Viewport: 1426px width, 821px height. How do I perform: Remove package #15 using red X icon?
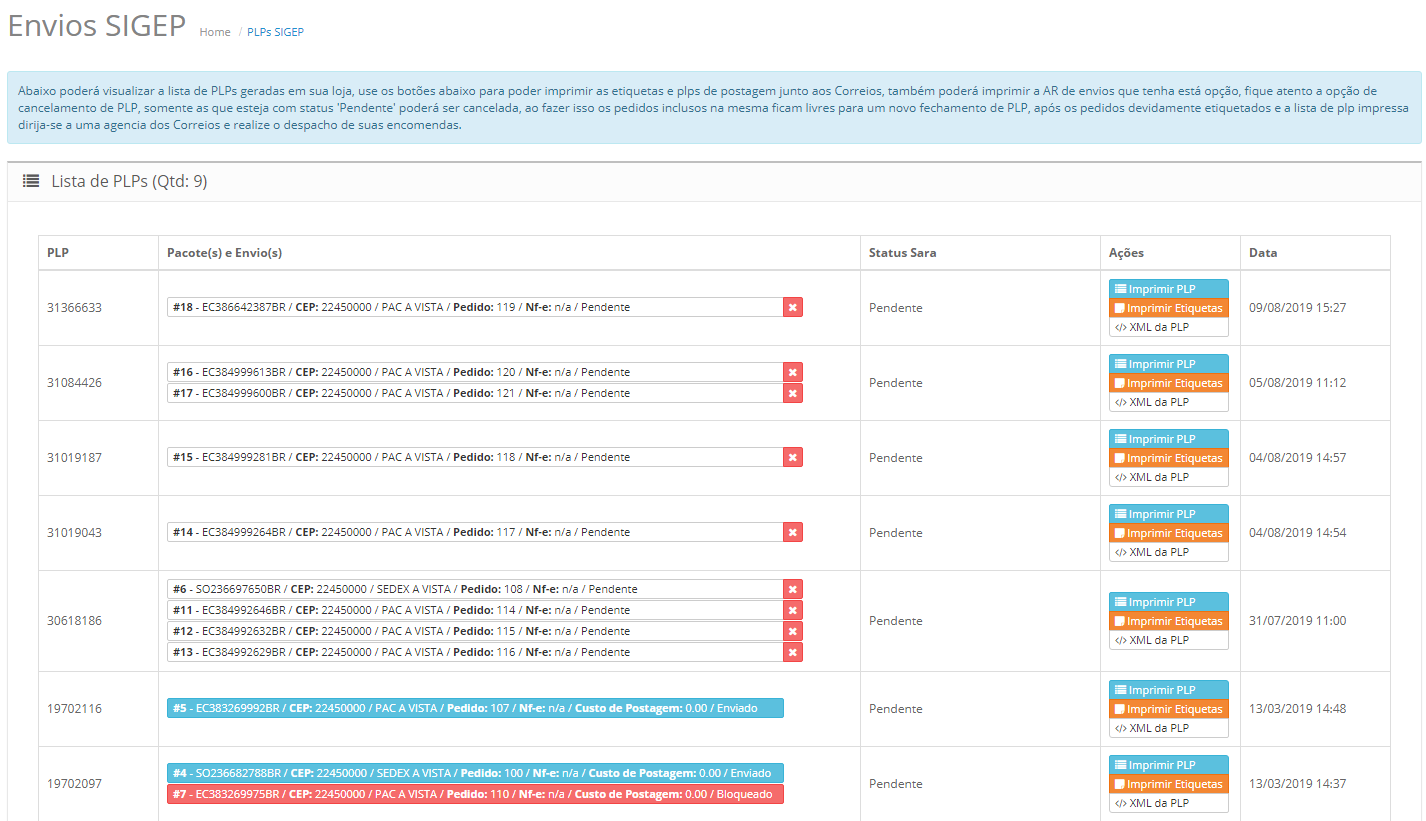tap(792, 458)
